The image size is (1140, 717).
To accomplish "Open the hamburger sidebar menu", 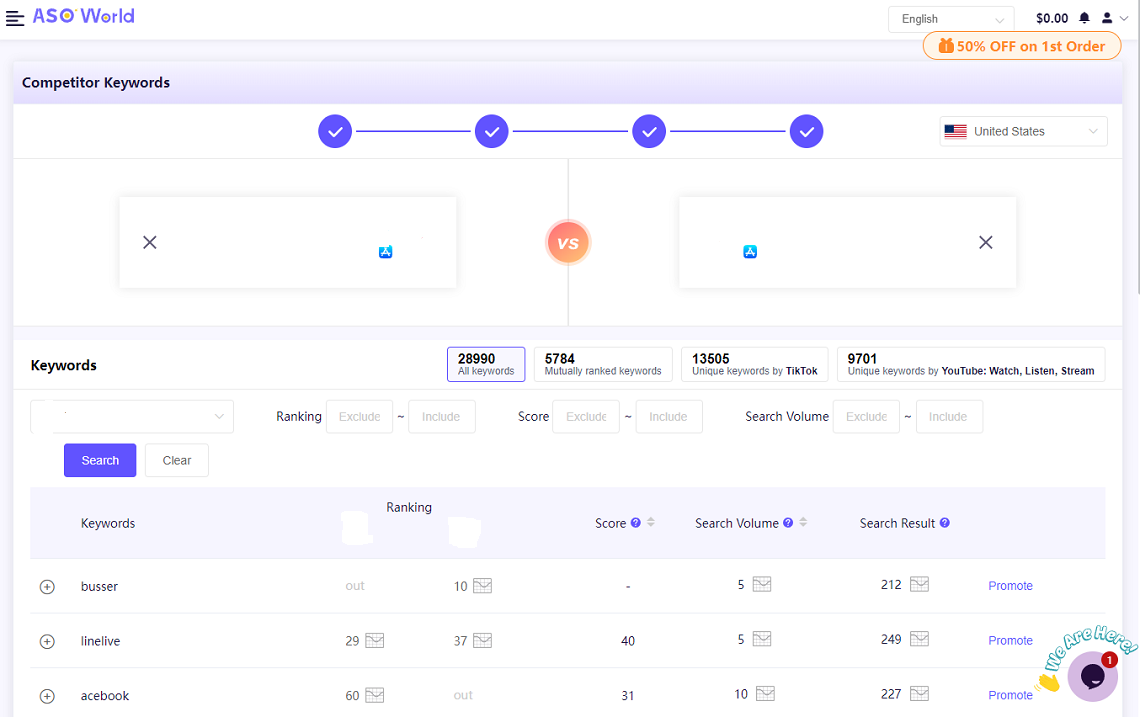I will pos(15,17).
